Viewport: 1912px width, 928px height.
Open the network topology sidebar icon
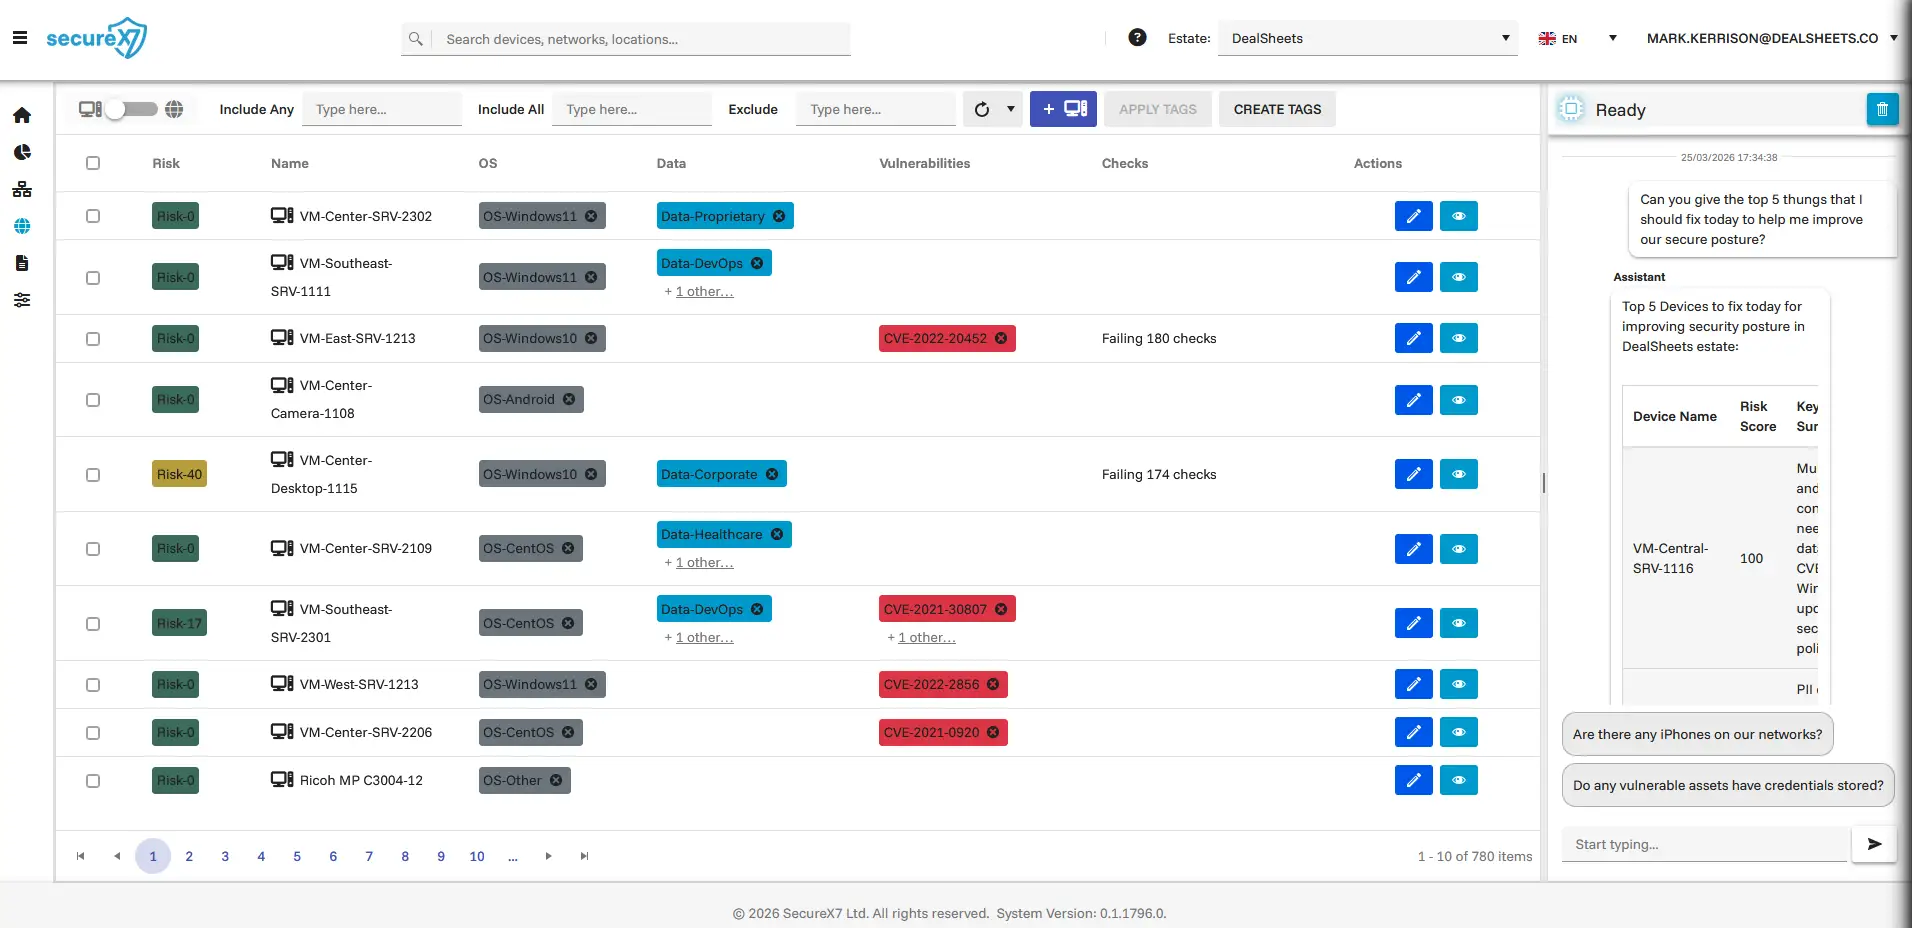pyautogui.click(x=22, y=189)
